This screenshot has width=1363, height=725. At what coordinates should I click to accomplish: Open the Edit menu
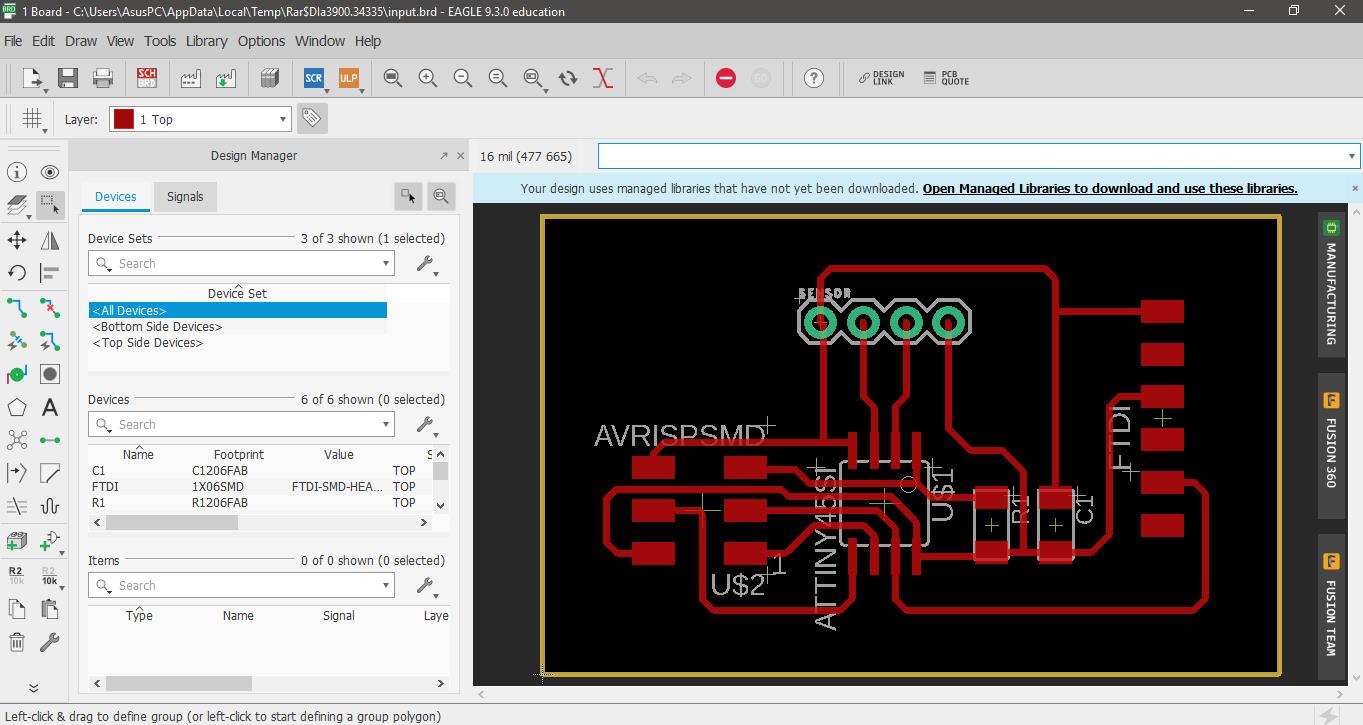point(43,41)
